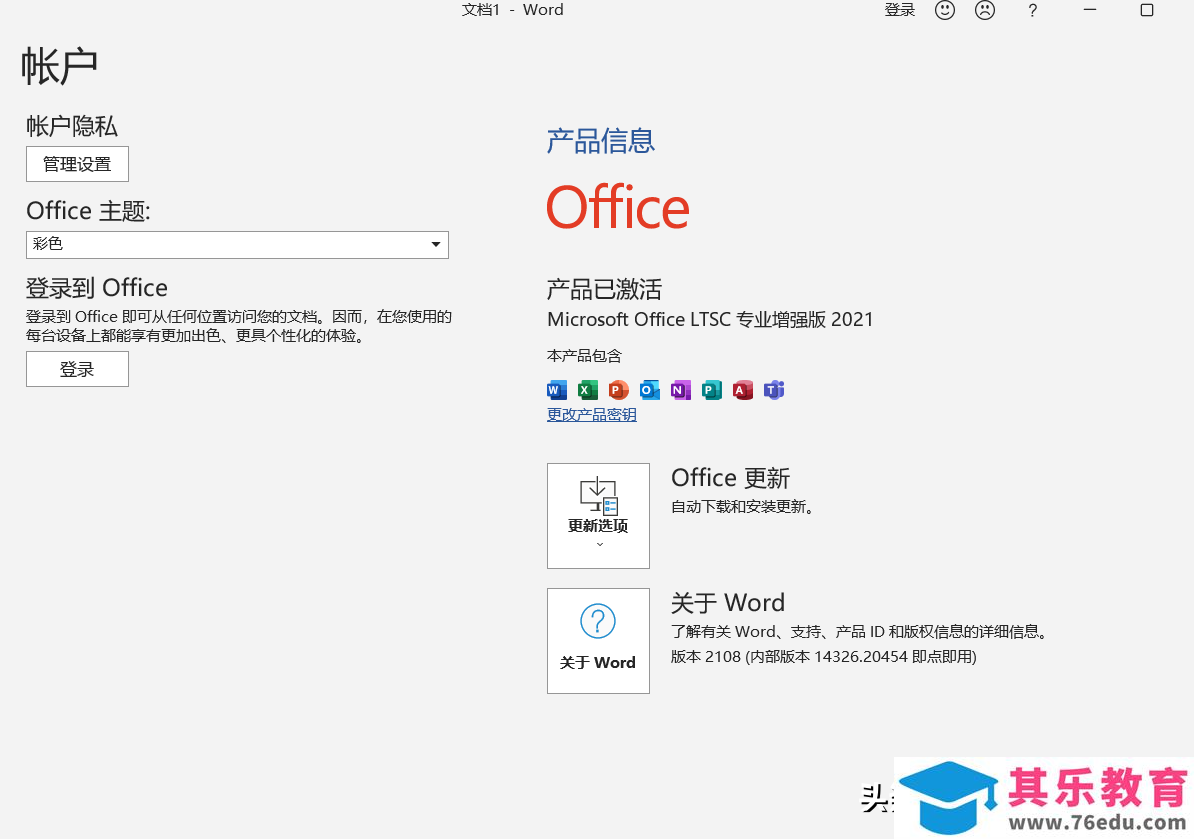Click the Outlook app icon
The height and width of the screenshot is (839, 1194).
coord(650,391)
